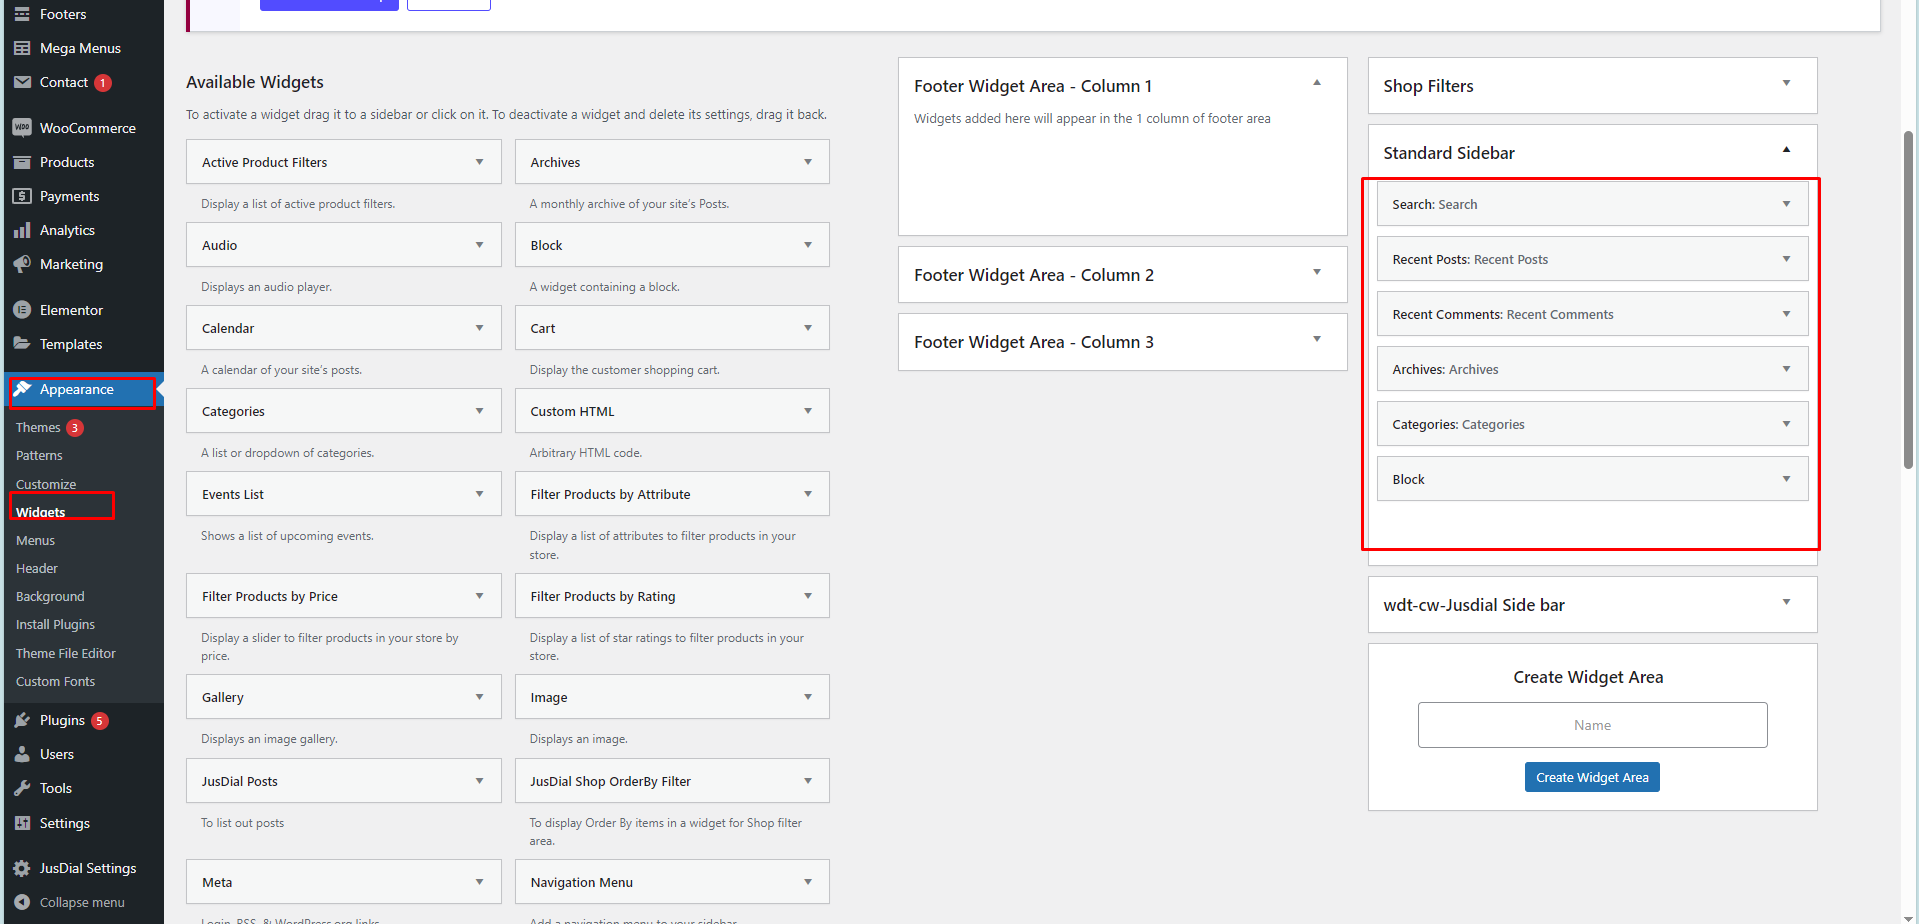Open the Menus submenu item
1919x924 pixels.
[x=36, y=540]
